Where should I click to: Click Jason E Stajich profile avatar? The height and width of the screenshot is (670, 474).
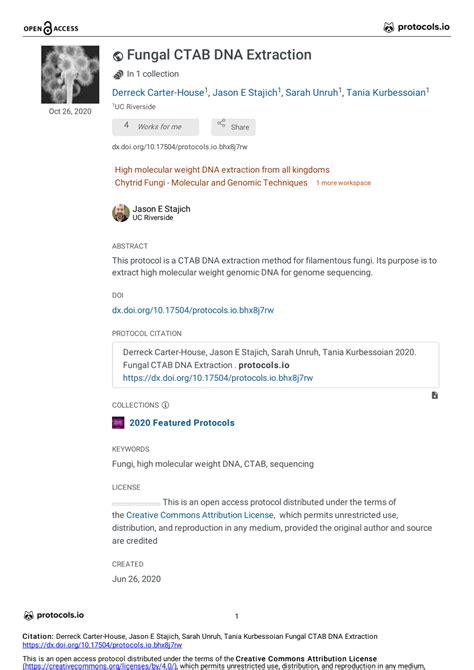(x=121, y=213)
